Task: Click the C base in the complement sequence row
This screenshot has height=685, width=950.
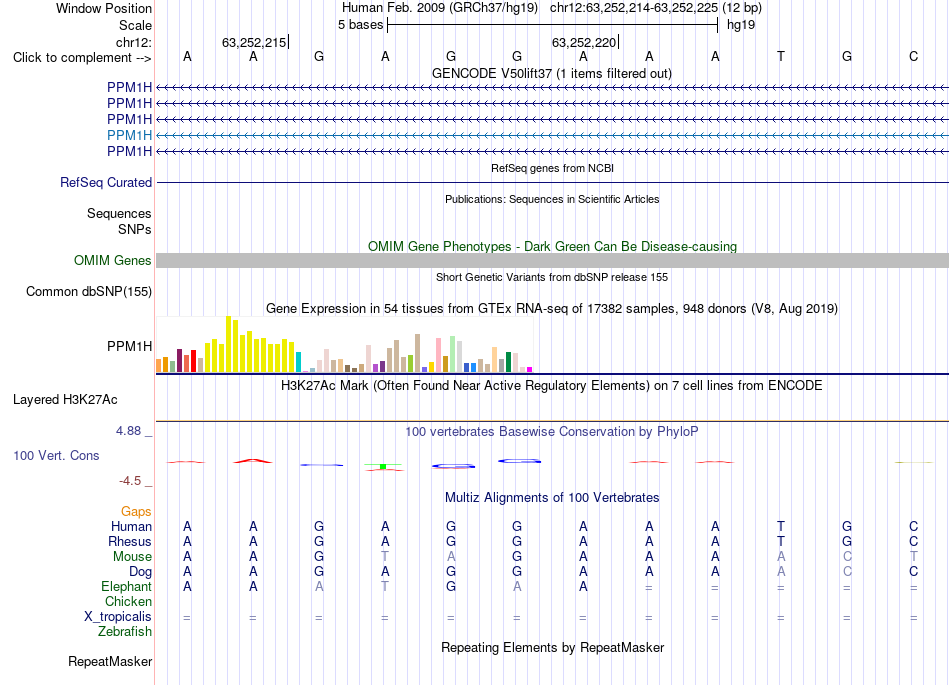Action: click(913, 56)
